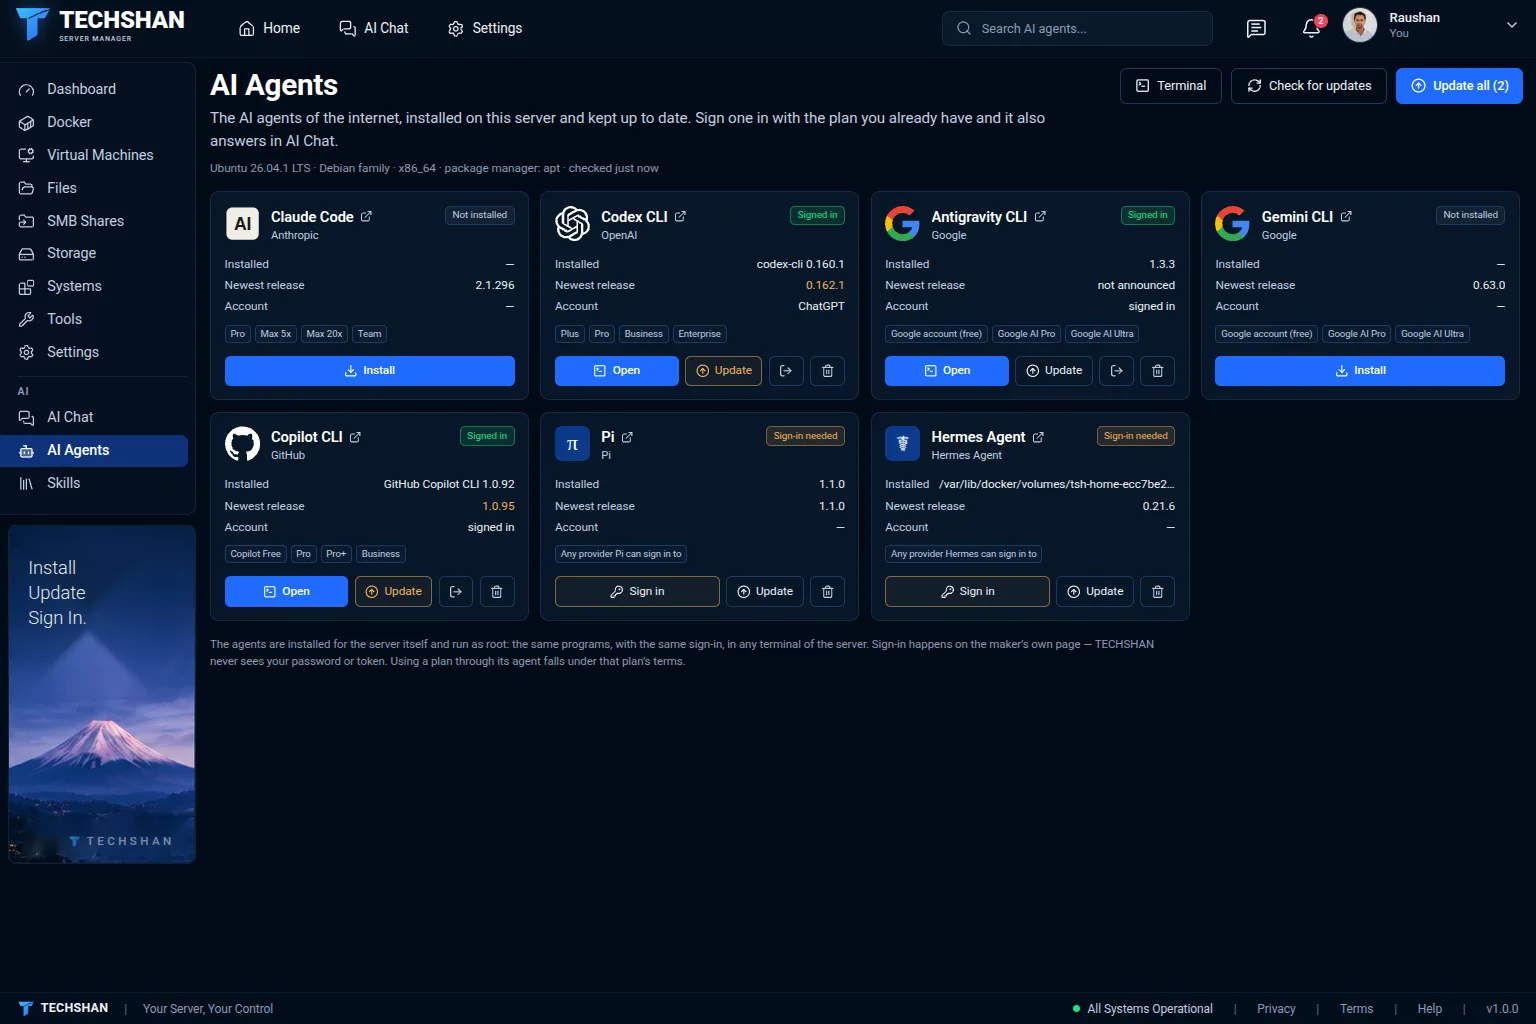Focus the Search AI agents field
The image size is (1536, 1024).
coord(1077,28)
